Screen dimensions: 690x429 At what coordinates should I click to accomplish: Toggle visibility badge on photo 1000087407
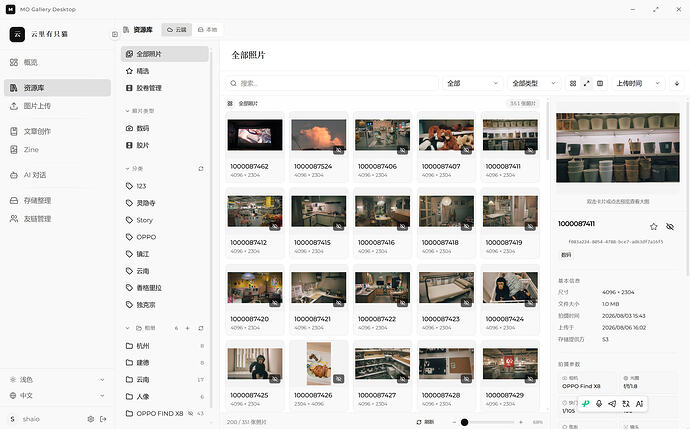(466, 150)
